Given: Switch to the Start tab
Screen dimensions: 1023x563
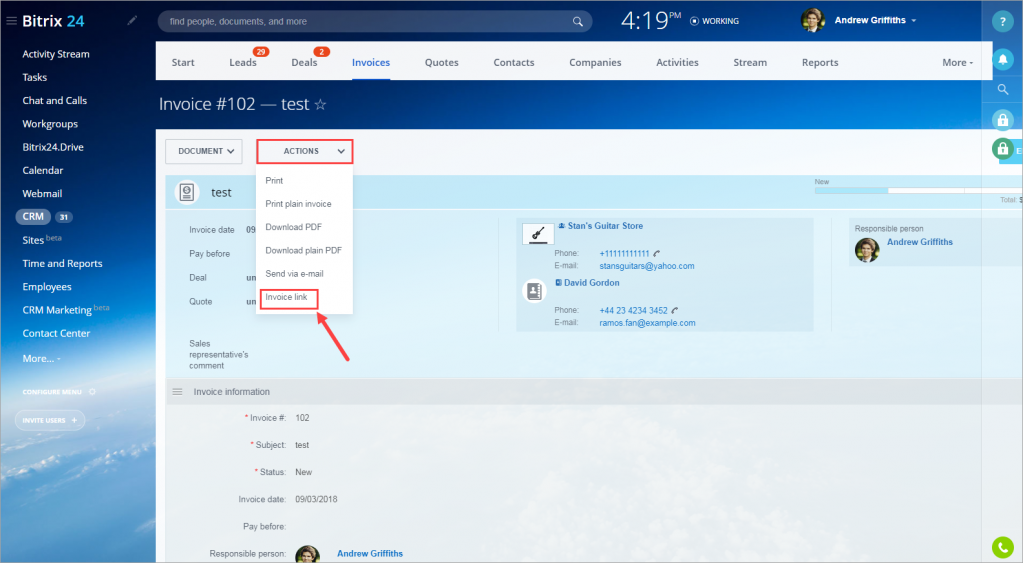Looking at the screenshot, I should (183, 63).
